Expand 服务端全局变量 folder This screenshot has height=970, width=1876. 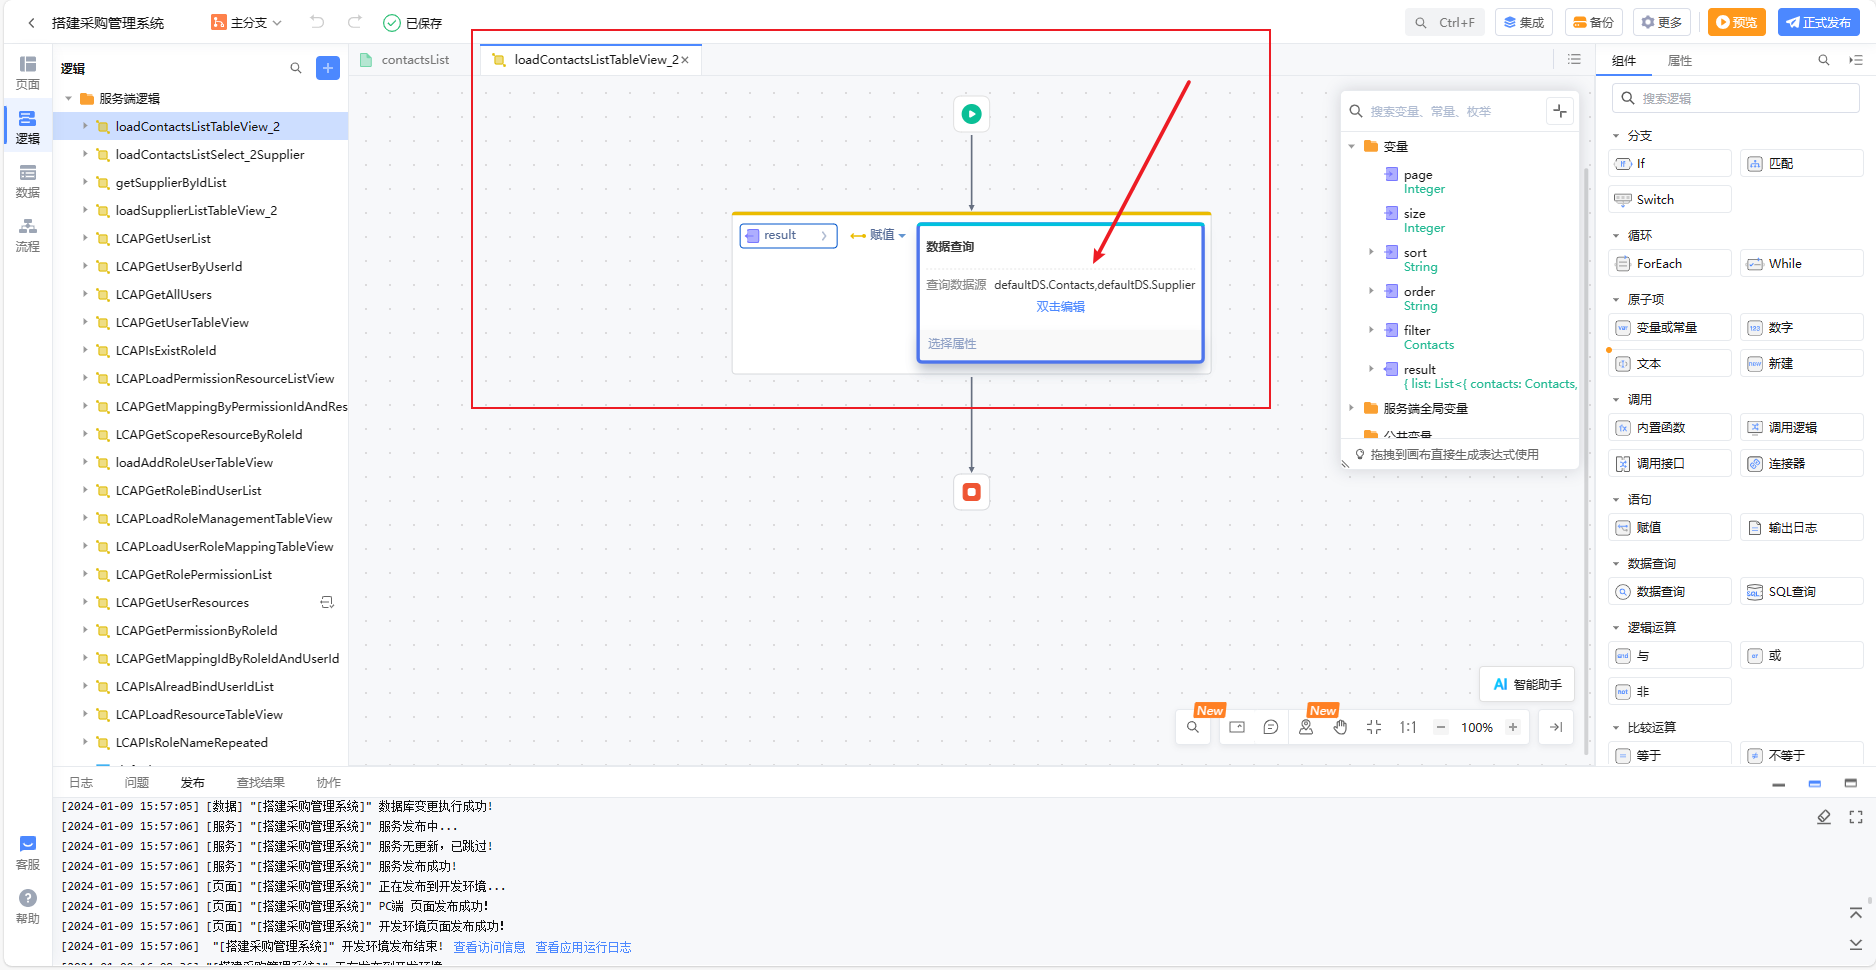coord(1352,408)
